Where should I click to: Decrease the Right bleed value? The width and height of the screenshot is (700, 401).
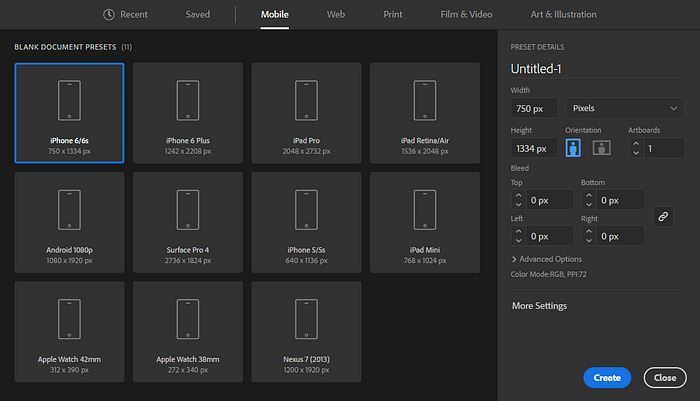tap(589, 241)
